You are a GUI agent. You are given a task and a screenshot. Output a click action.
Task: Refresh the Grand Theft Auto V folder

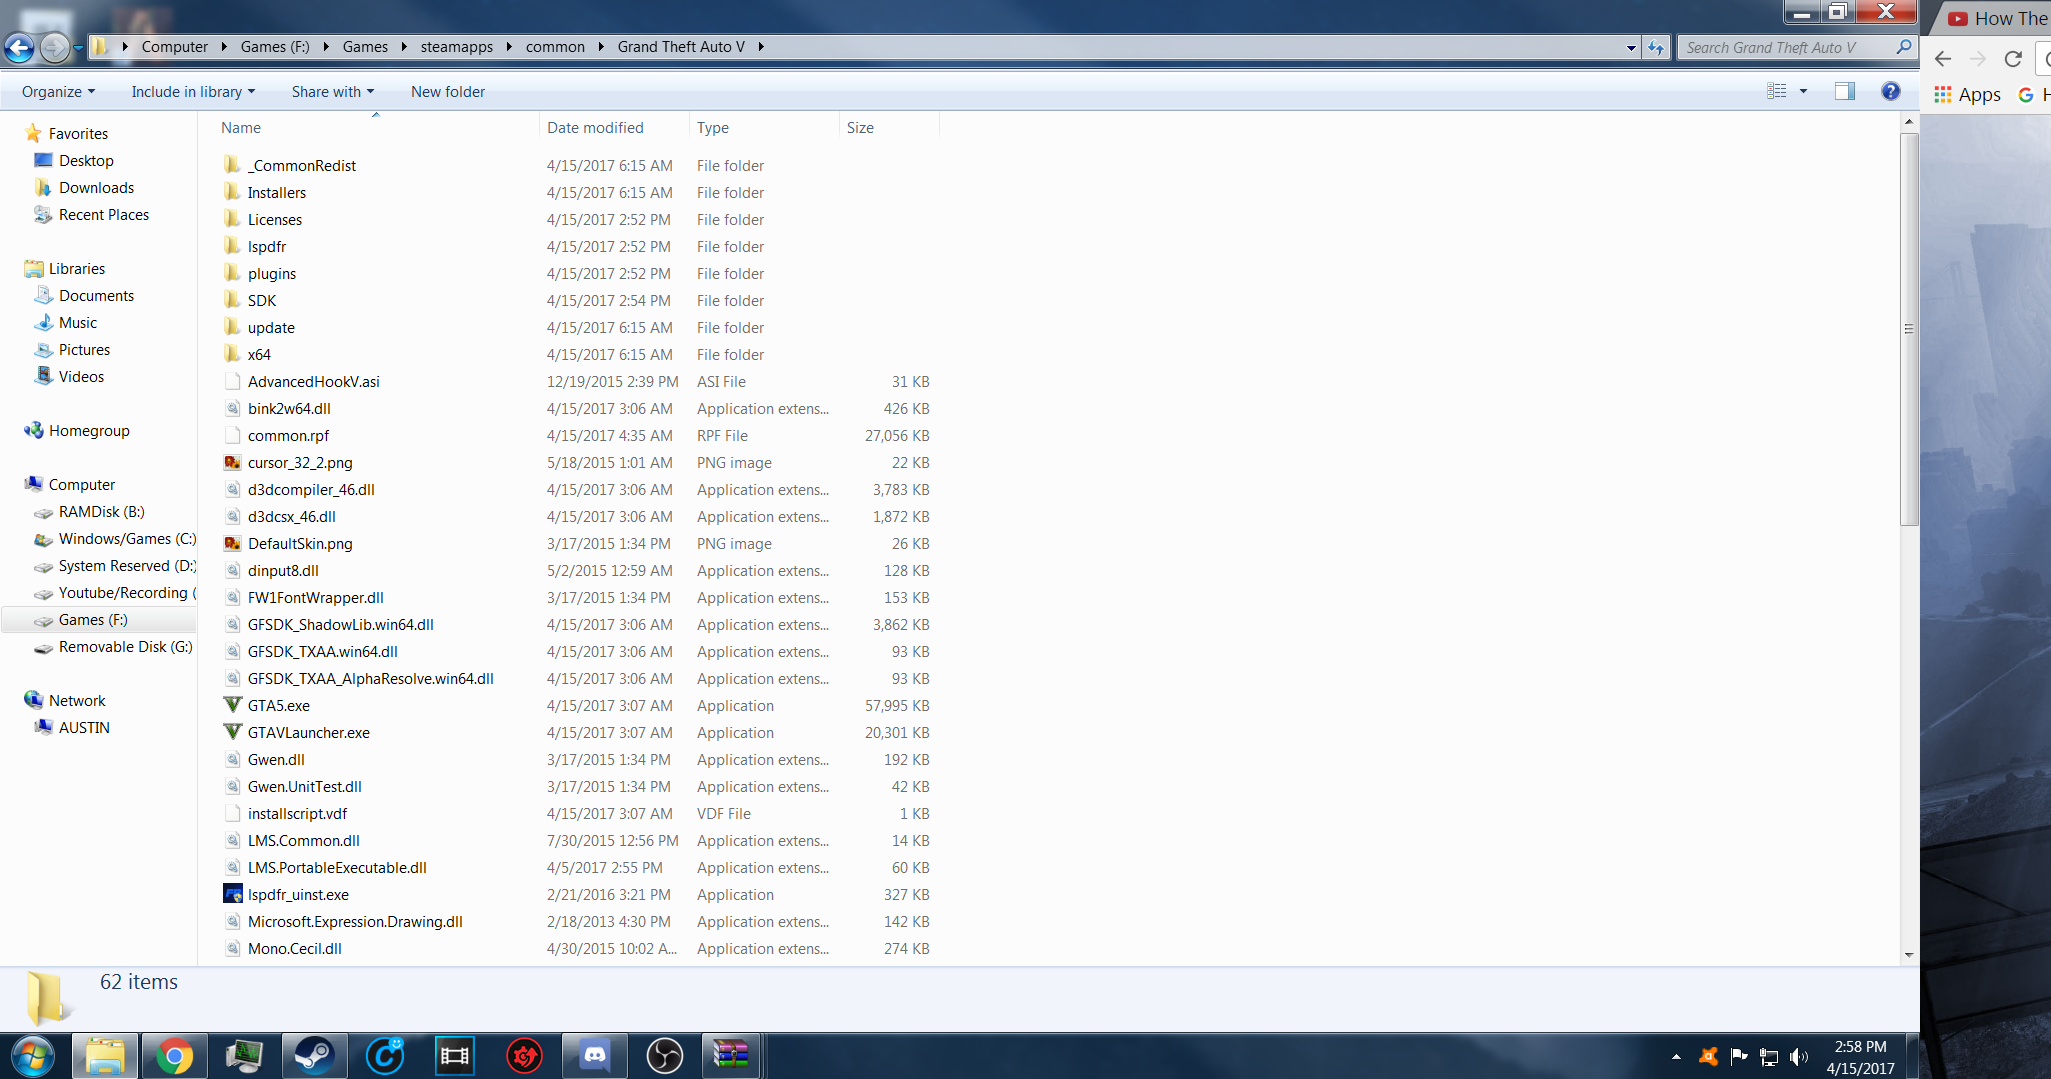pyautogui.click(x=1657, y=47)
